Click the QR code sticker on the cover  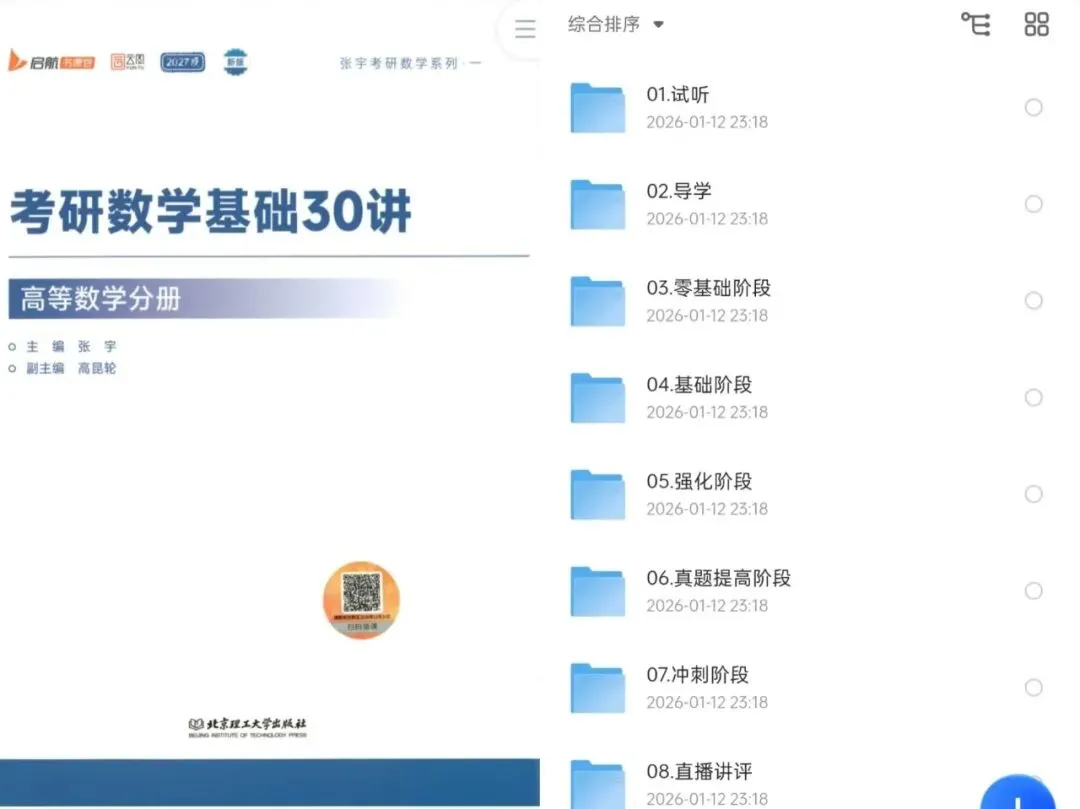pyautogui.click(x=361, y=600)
